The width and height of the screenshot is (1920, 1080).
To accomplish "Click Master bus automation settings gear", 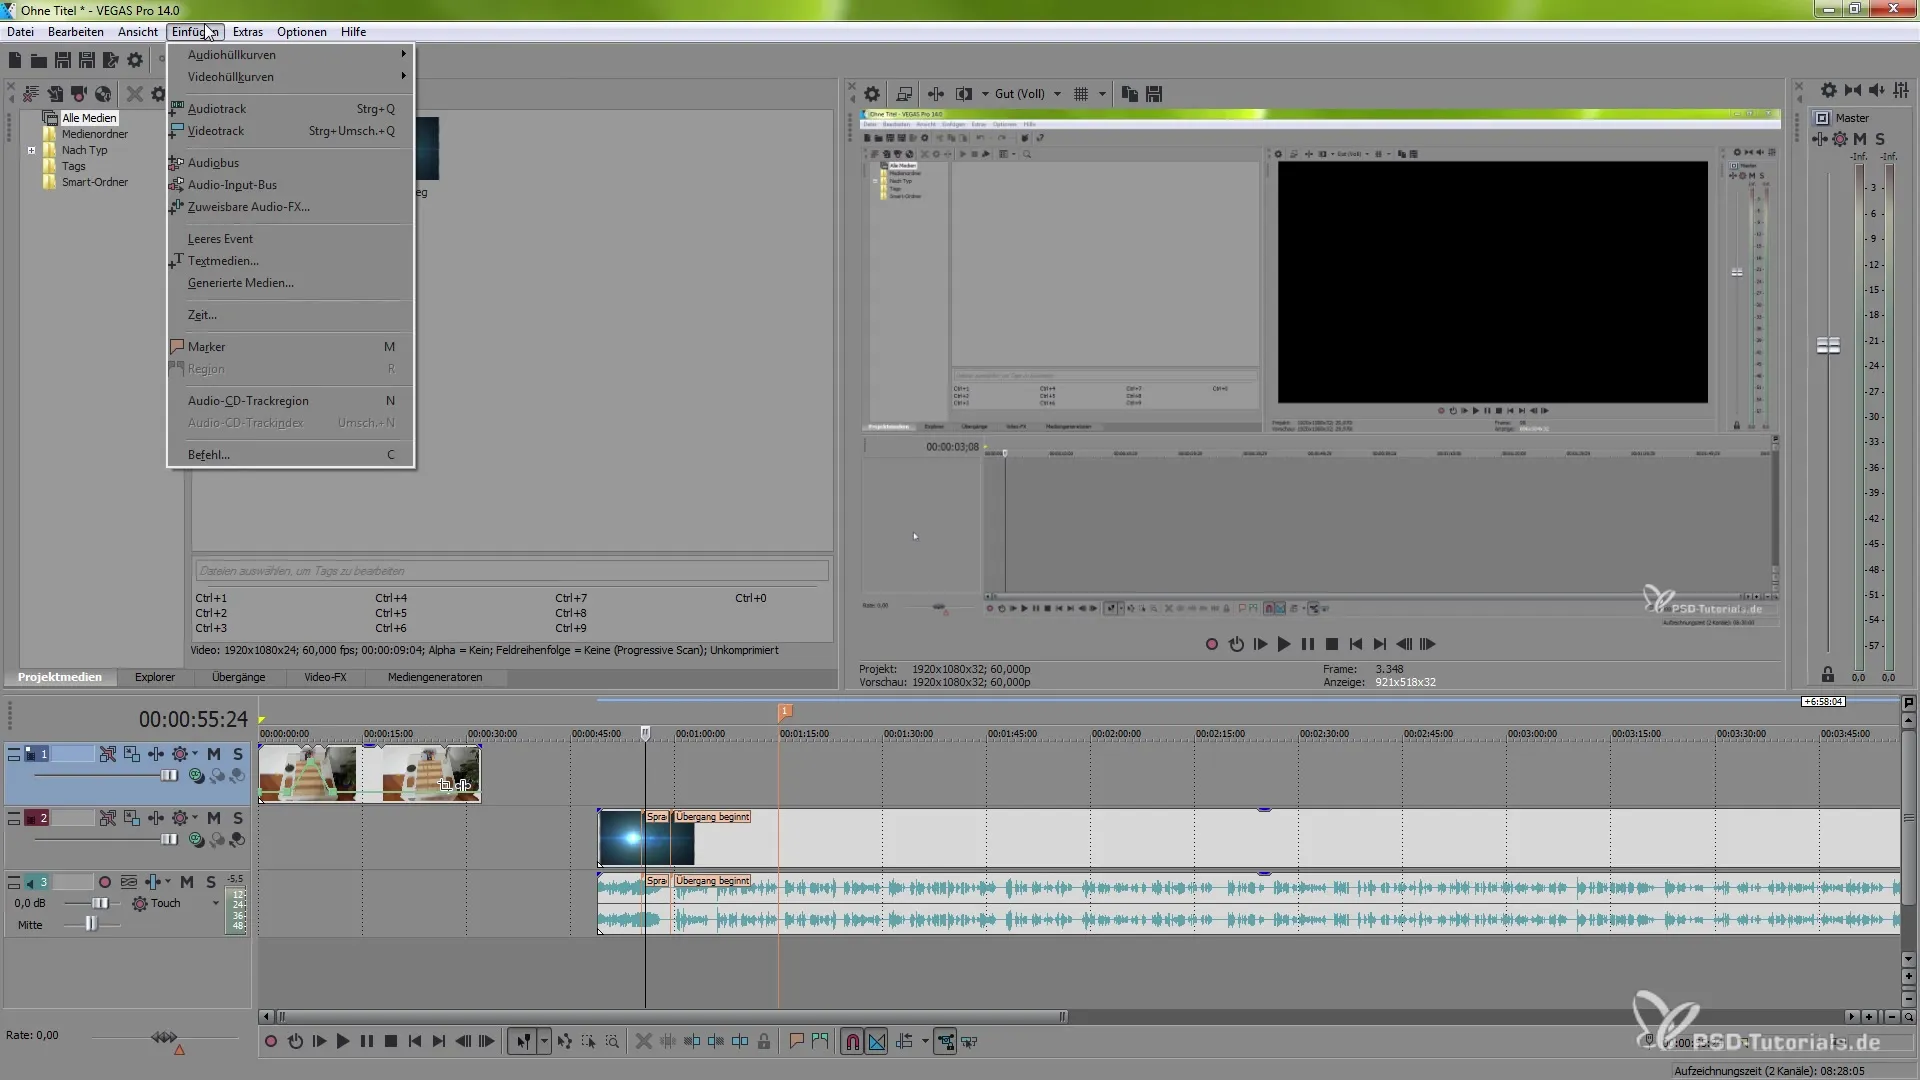I will point(1840,139).
